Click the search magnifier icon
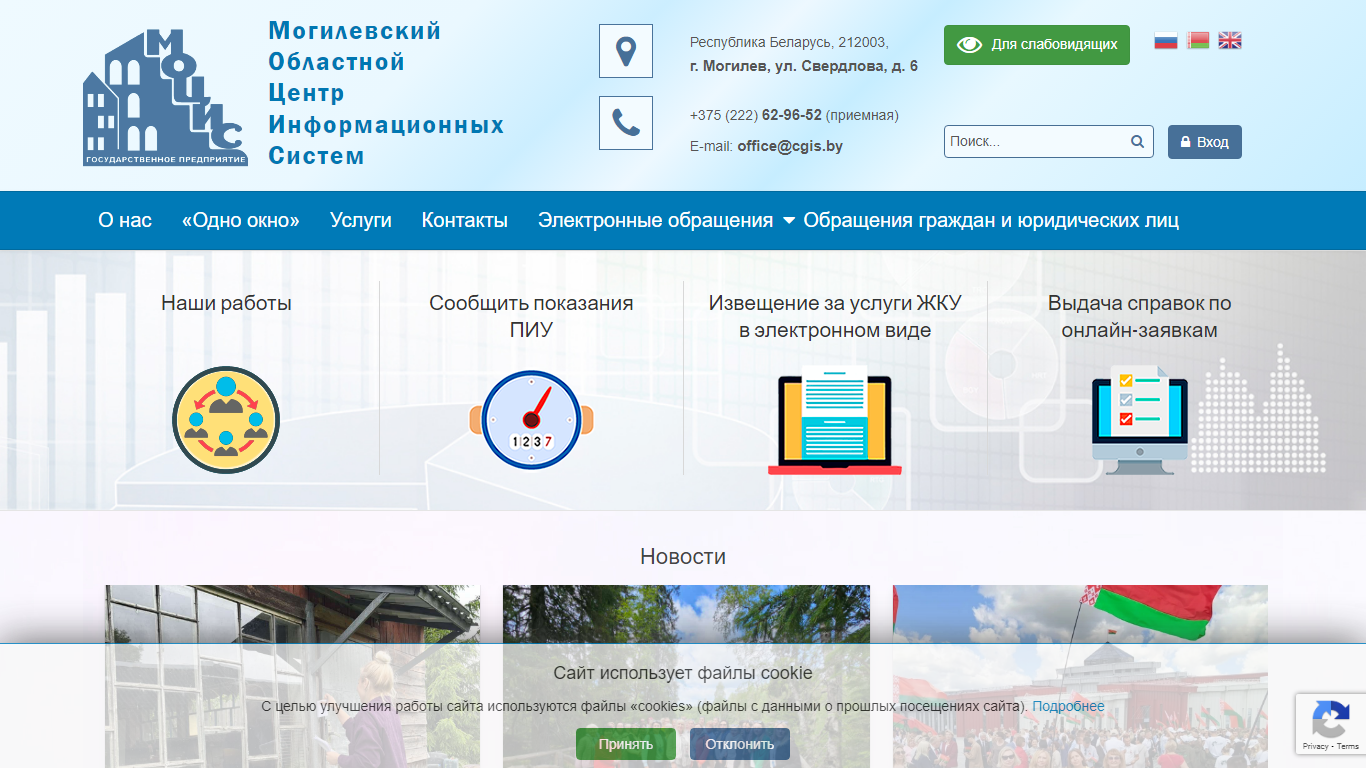 1137,142
